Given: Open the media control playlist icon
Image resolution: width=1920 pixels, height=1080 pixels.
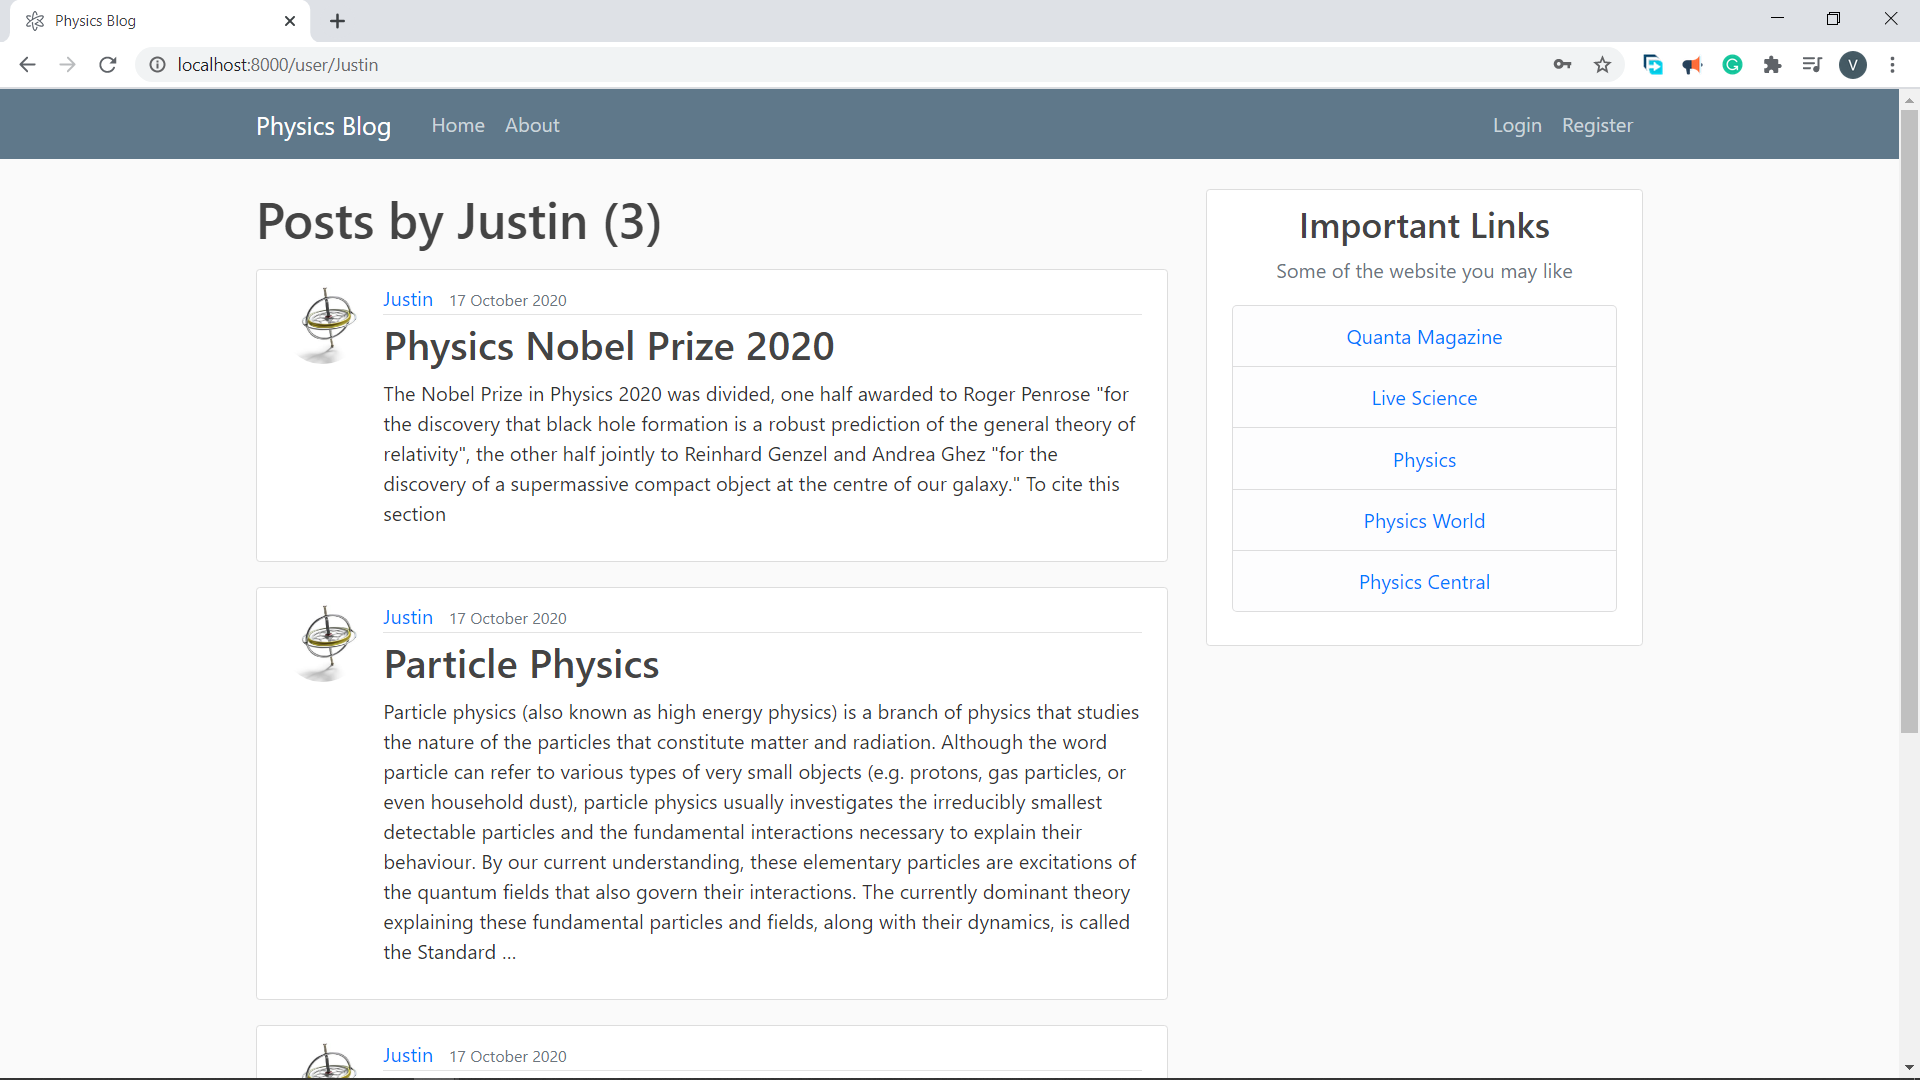Looking at the screenshot, I should point(1811,65).
